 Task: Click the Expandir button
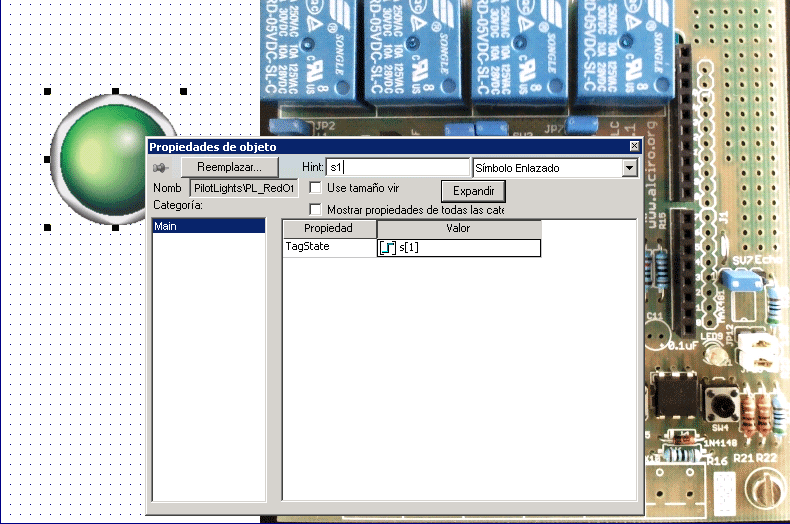[473, 191]
